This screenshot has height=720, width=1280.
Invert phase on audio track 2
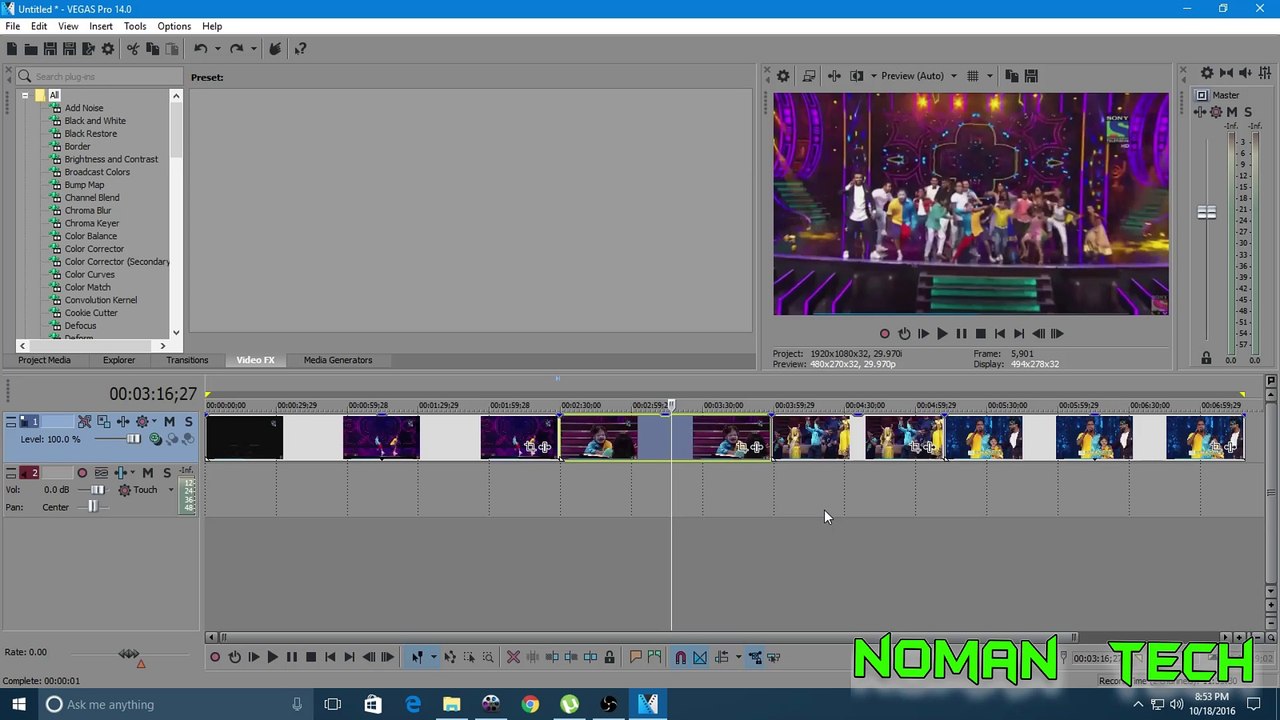(101, 473)
